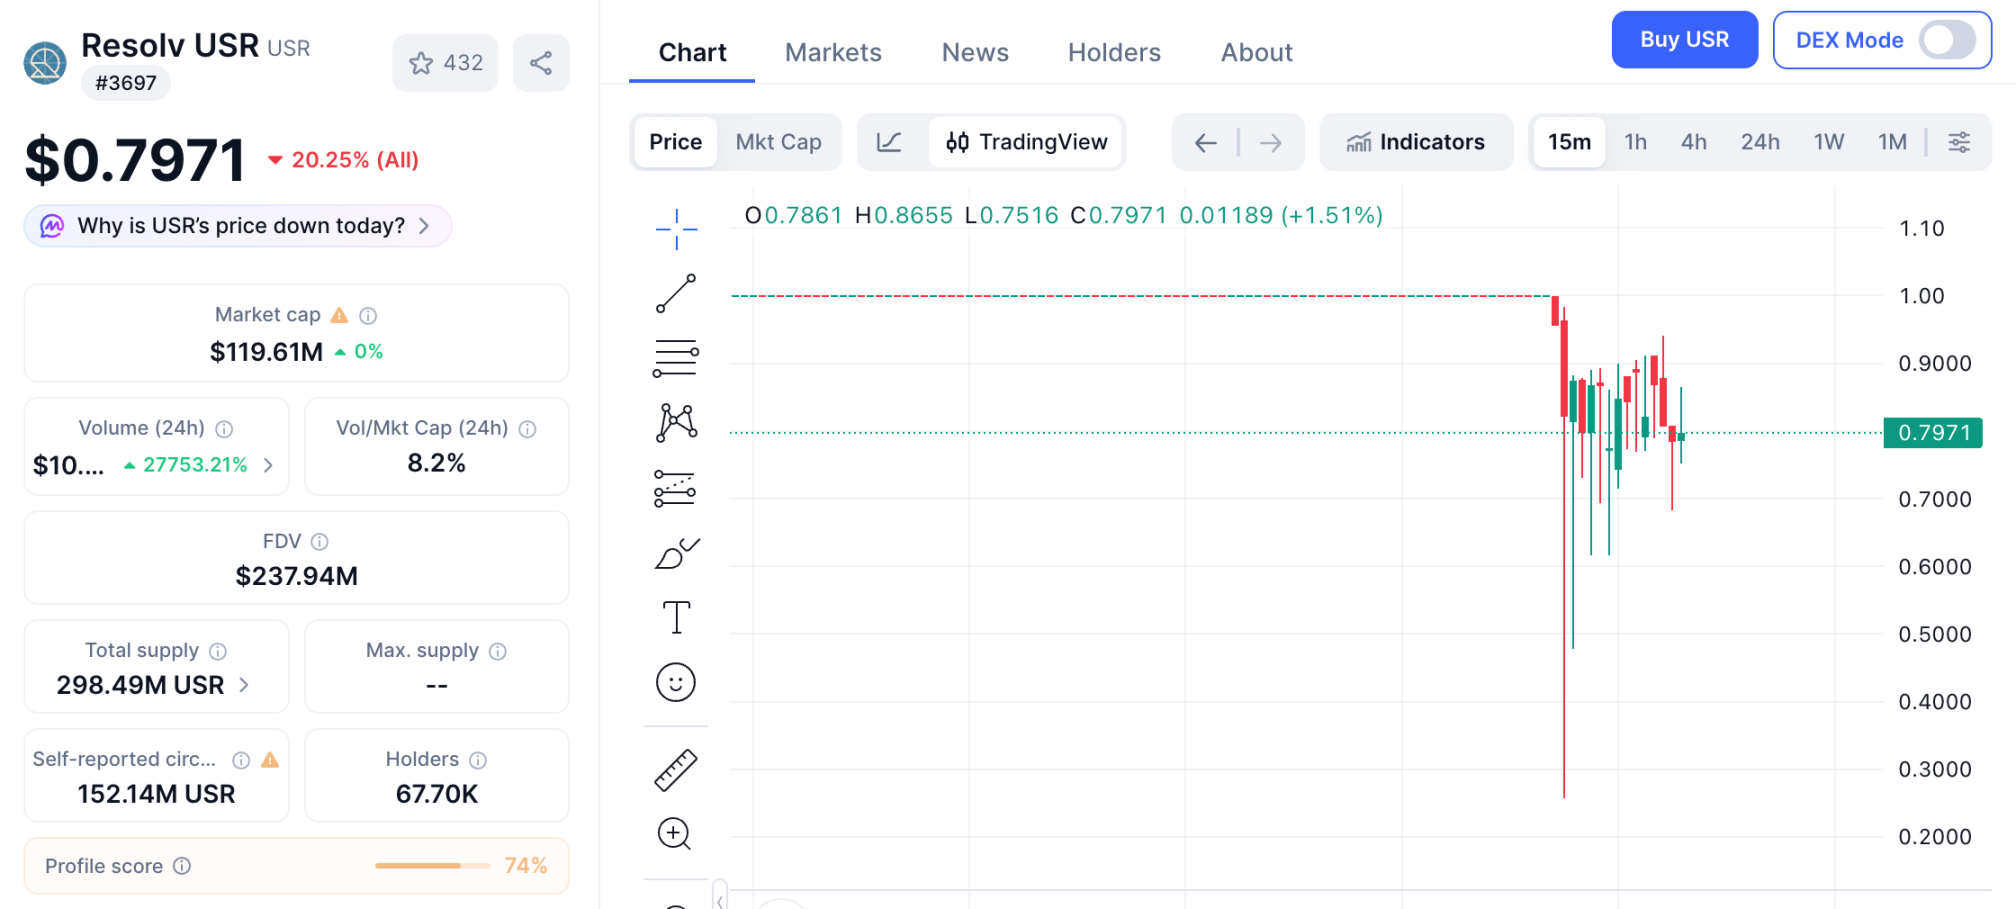Switch chart to Mkt Cap view
The height and width of the screenshot is (909, 2016).
click(778, 142)
